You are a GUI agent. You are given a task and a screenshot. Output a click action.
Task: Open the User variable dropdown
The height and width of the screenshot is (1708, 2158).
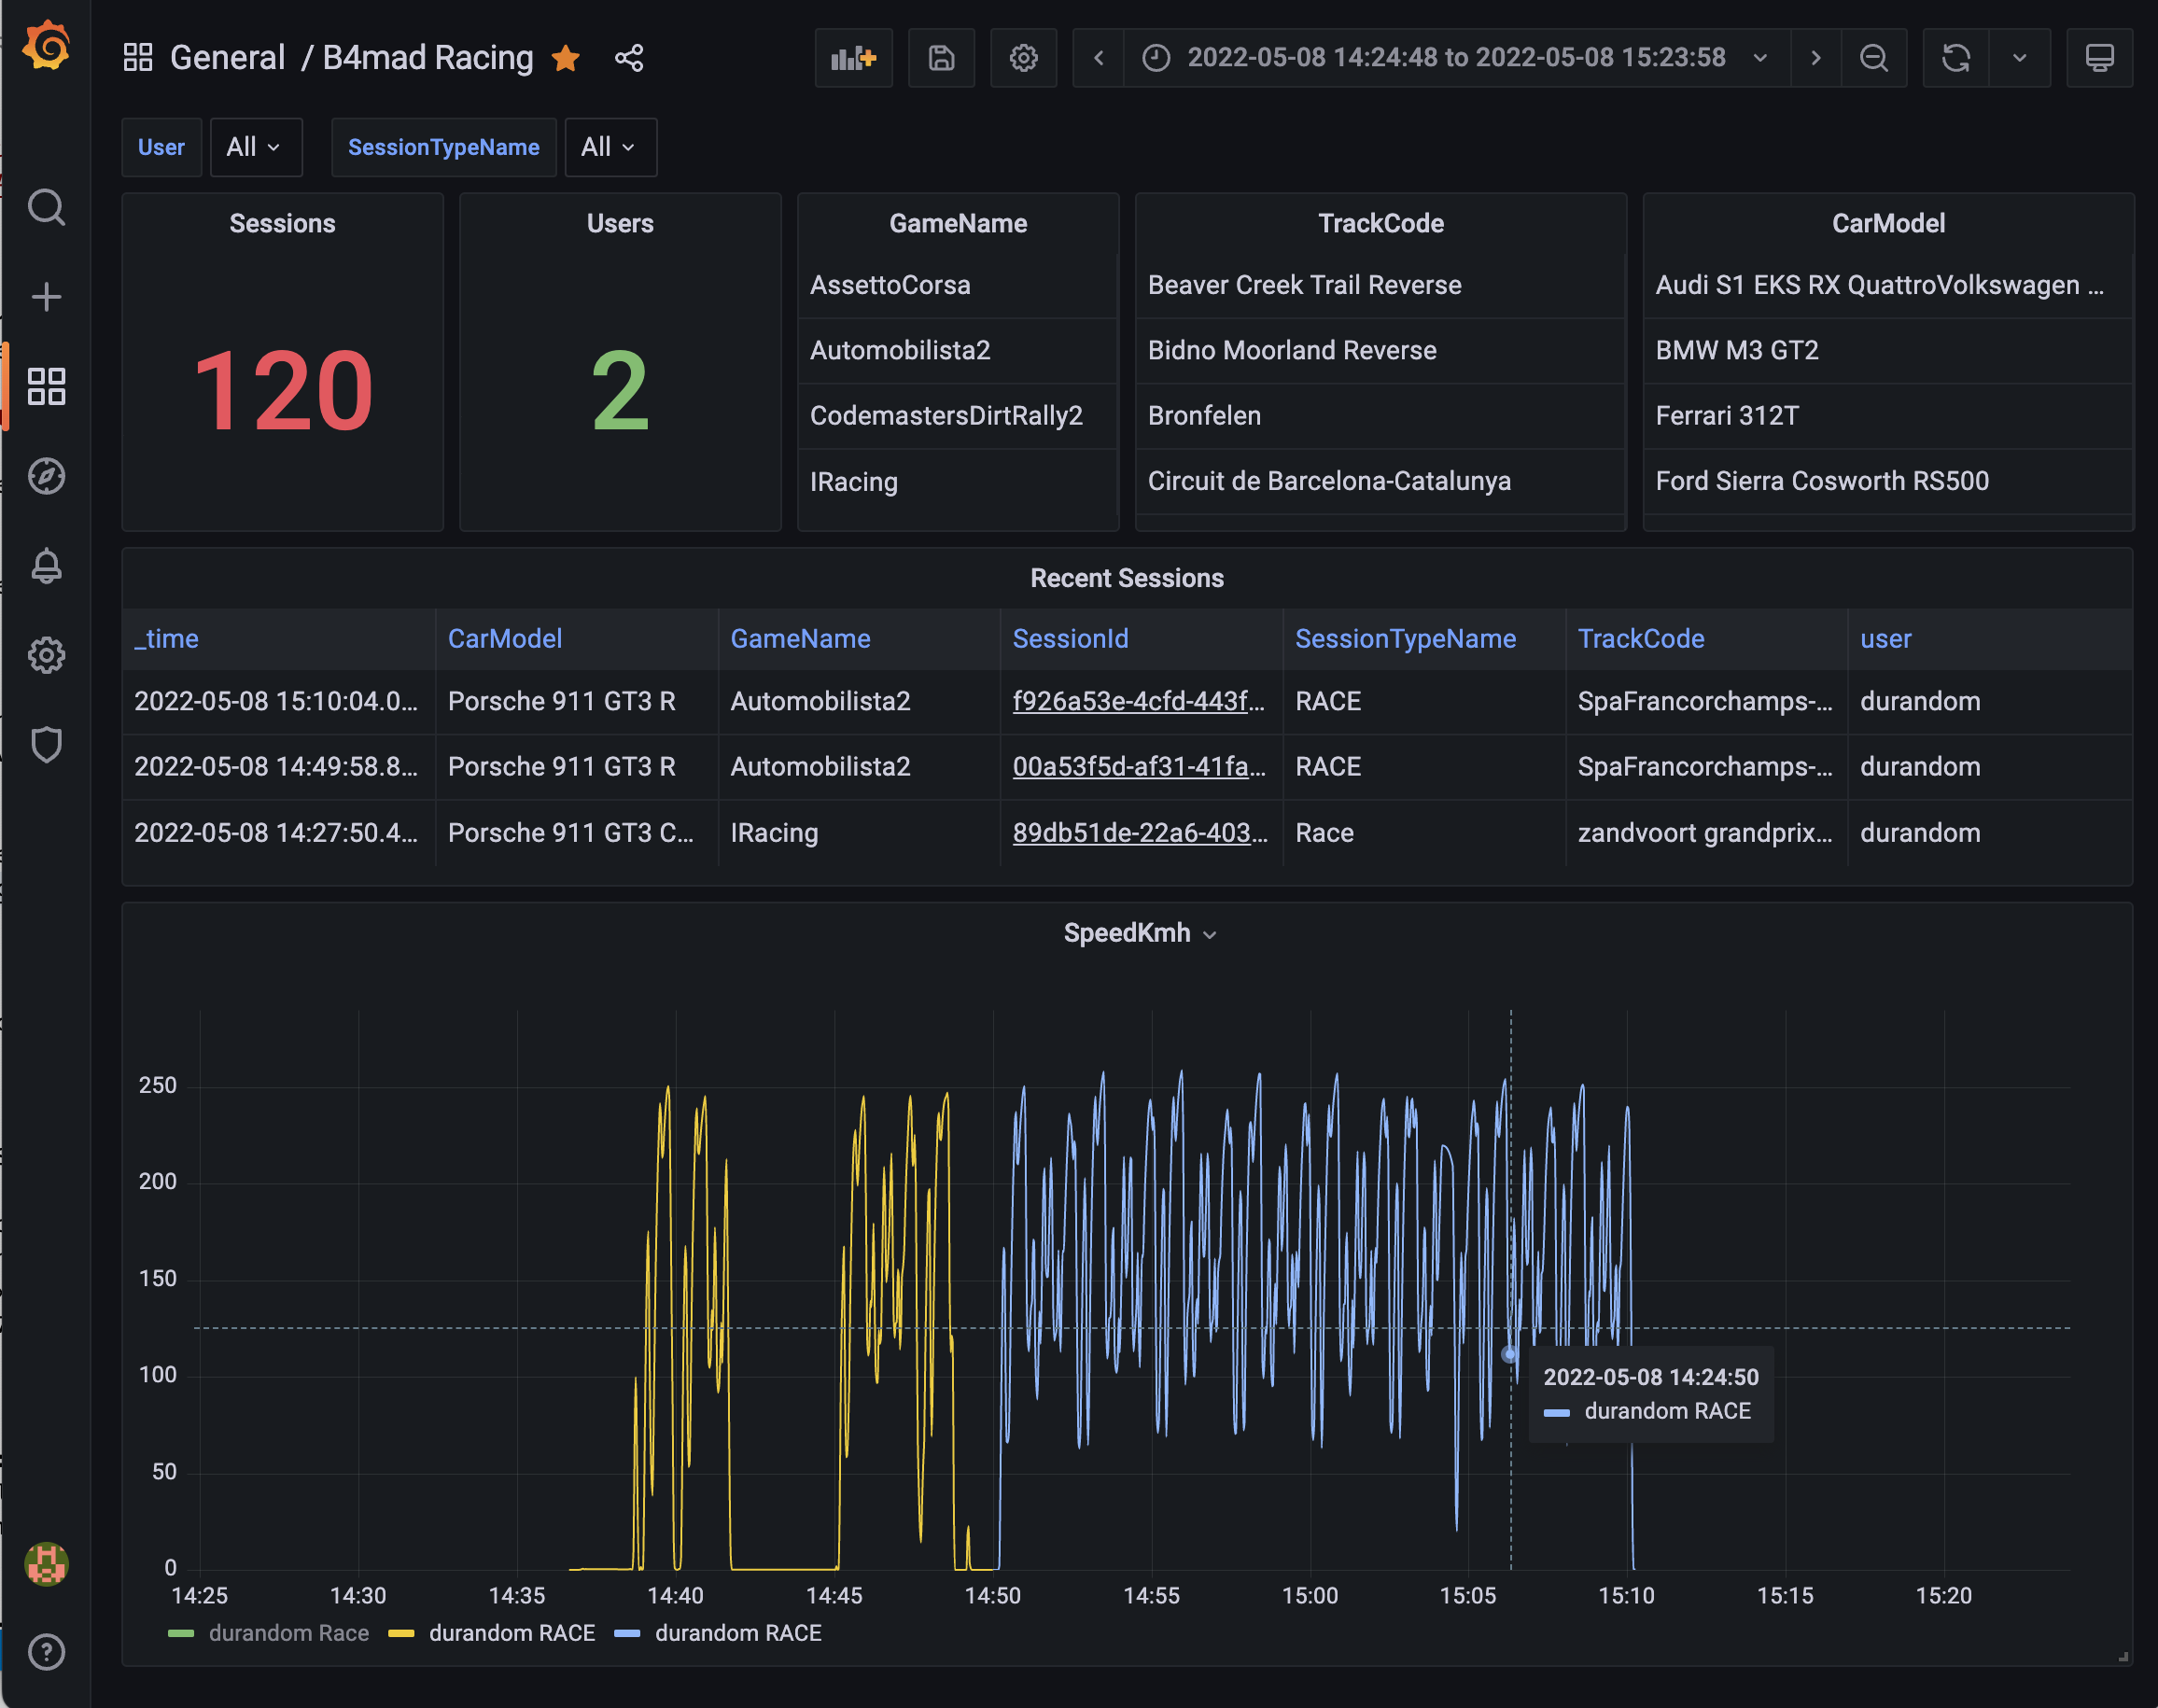[x=254, y=147]
